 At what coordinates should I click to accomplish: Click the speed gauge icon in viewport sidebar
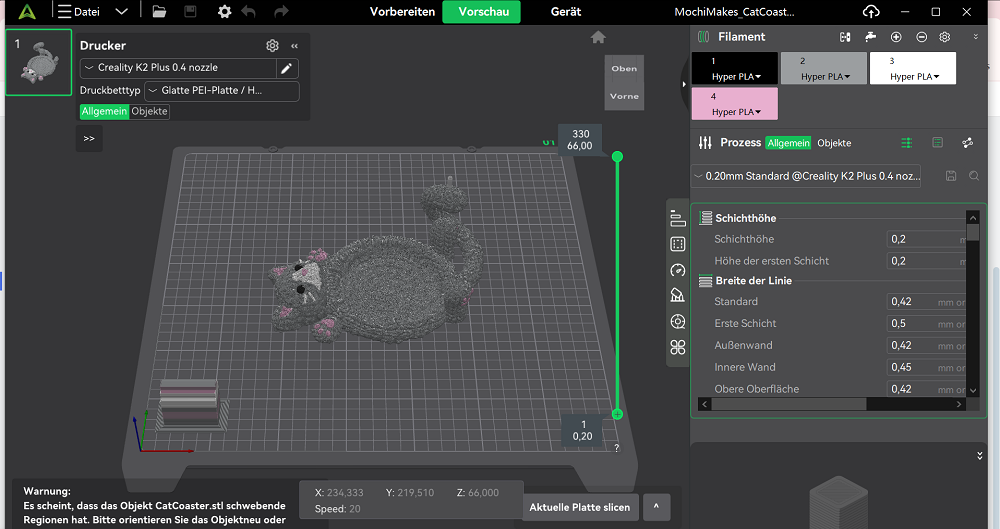[x=678, y=270]
